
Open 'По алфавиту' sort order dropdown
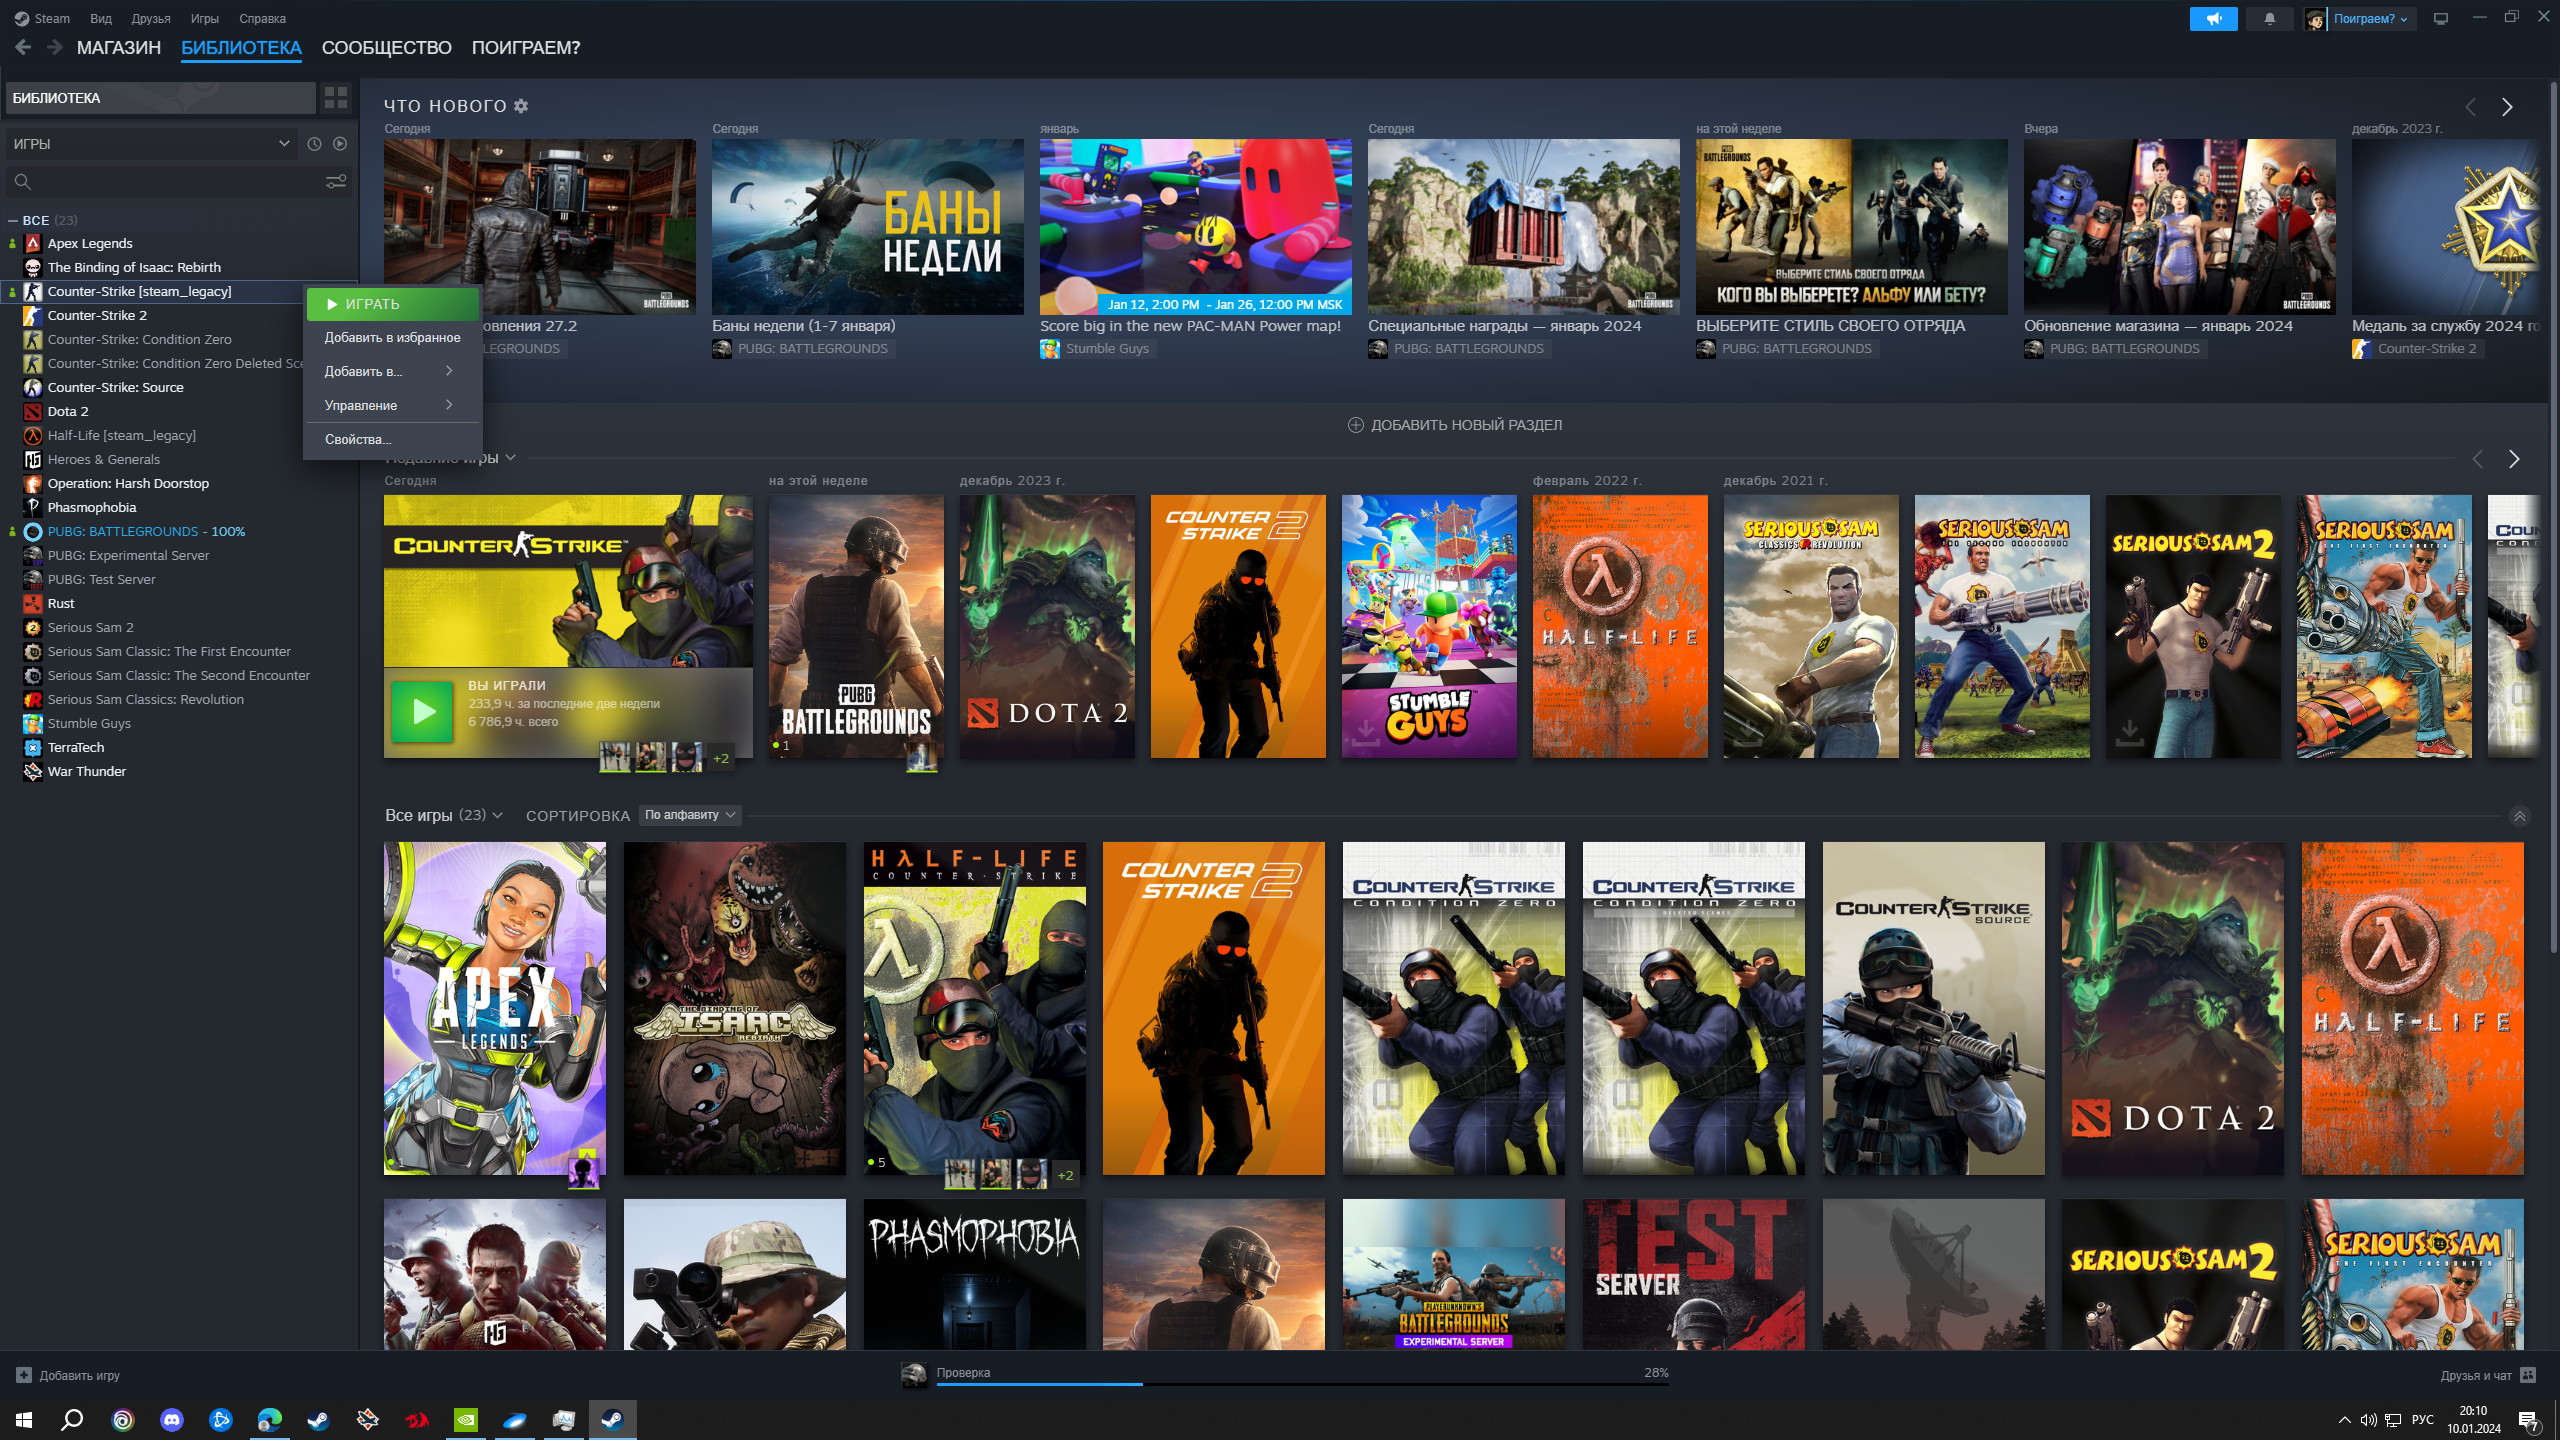(691, 814)
